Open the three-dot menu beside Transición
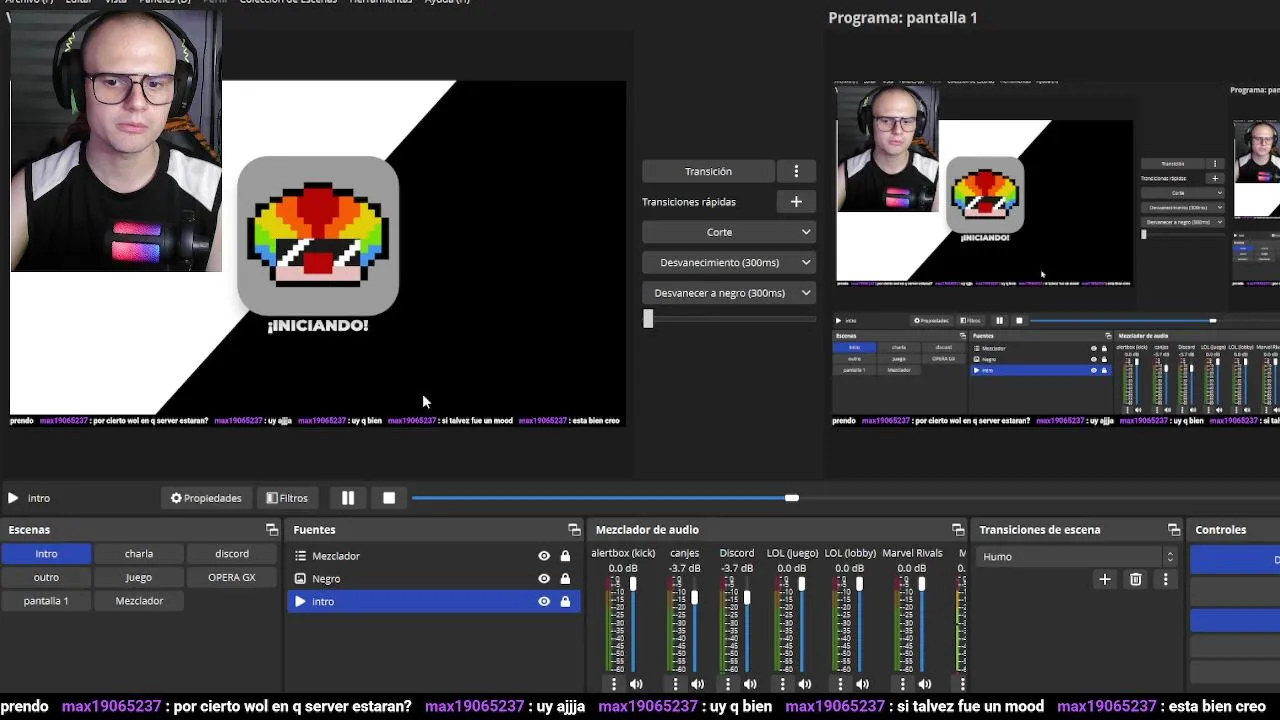1280x720 pixels. click(x=796, y=171)
